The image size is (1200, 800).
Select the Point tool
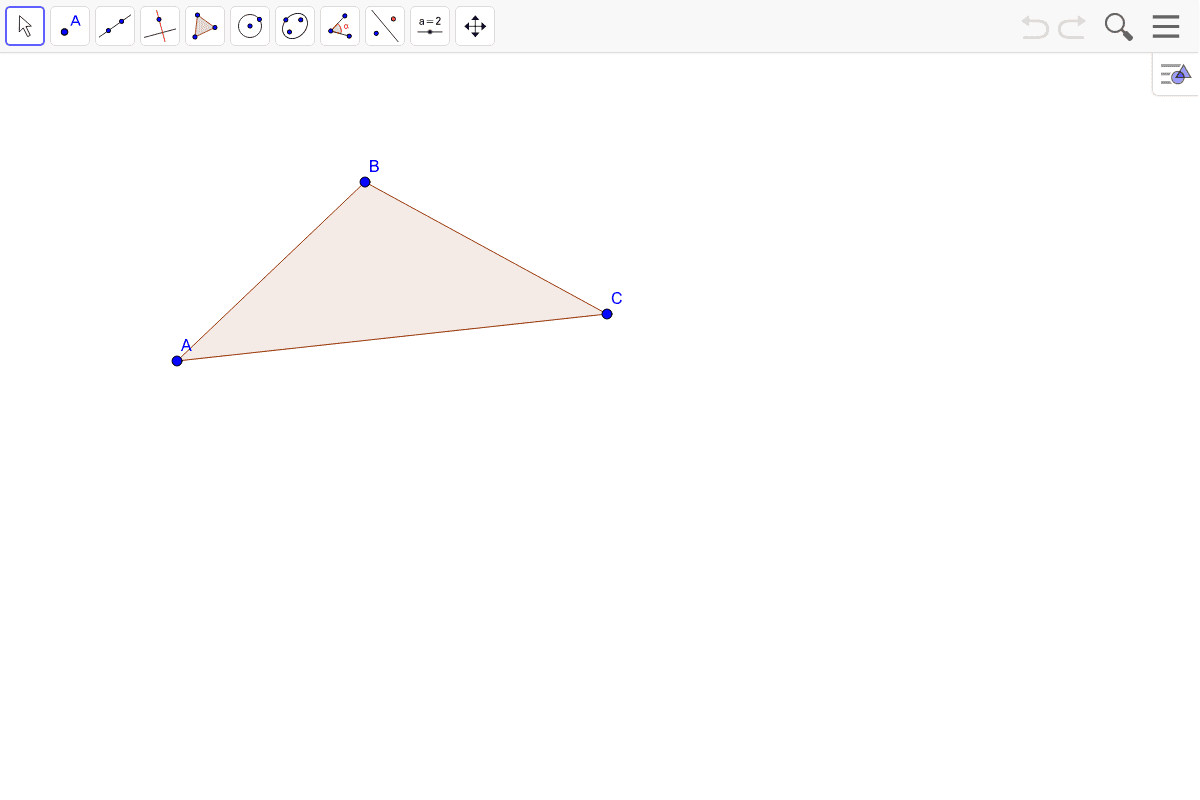click(70, 26)
